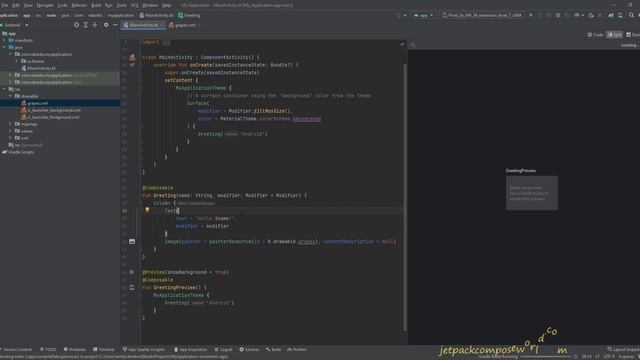Viewport: 640px width, 360px height.
Task: Collapse the res folder node
Action: [4, 89]
